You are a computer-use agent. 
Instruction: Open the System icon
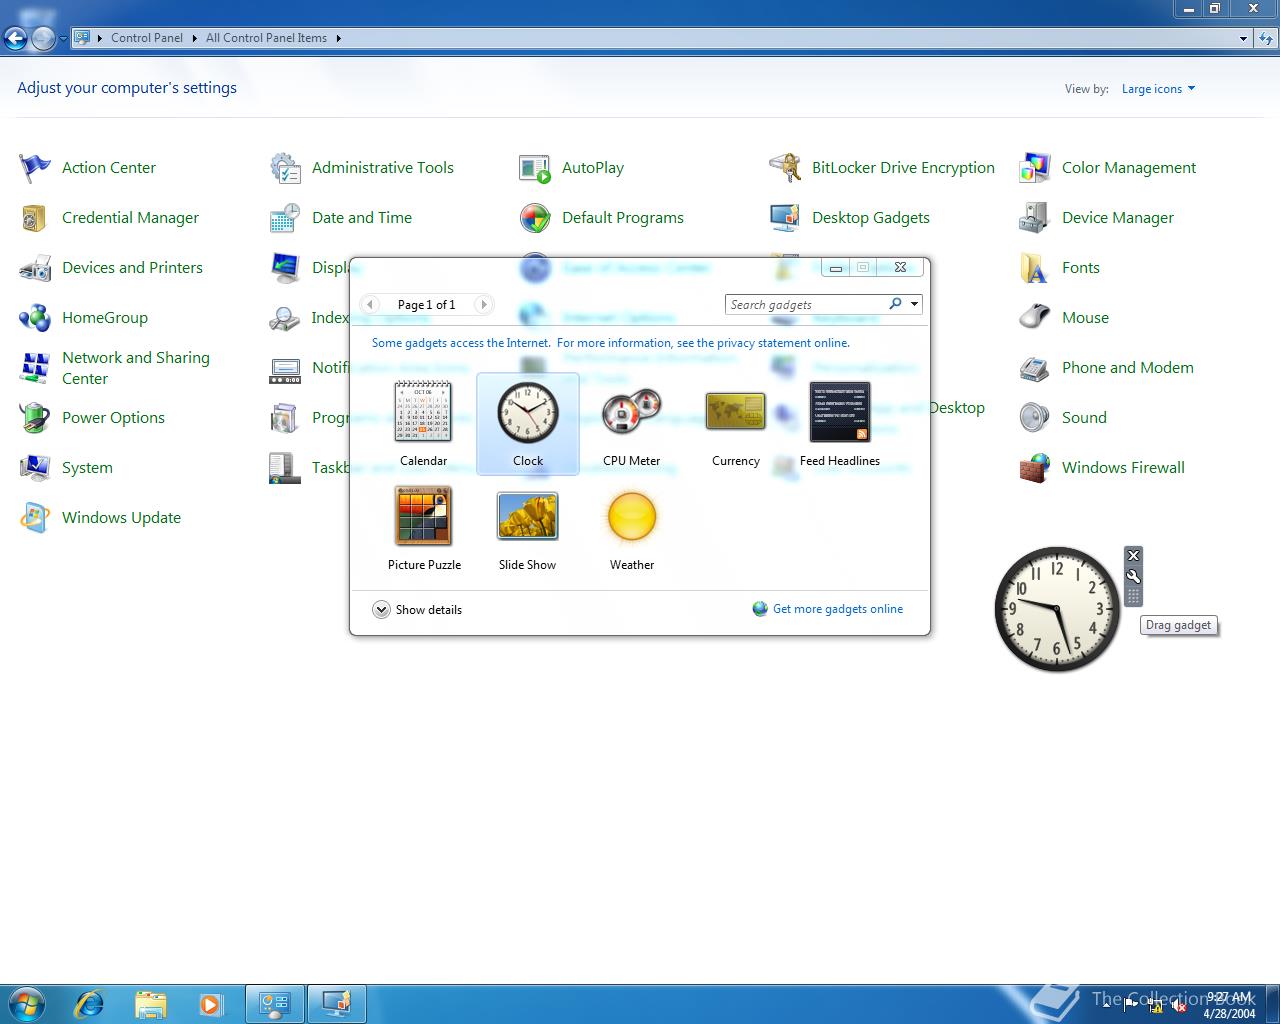point(35,468)
